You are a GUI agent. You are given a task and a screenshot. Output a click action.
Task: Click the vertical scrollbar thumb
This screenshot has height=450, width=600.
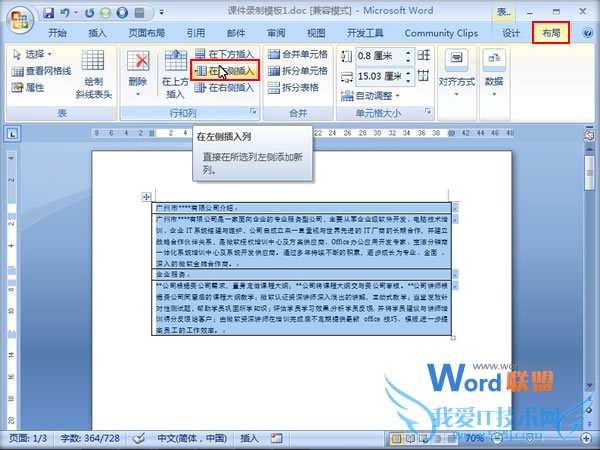pyautogui.click(x=589, y=172)
